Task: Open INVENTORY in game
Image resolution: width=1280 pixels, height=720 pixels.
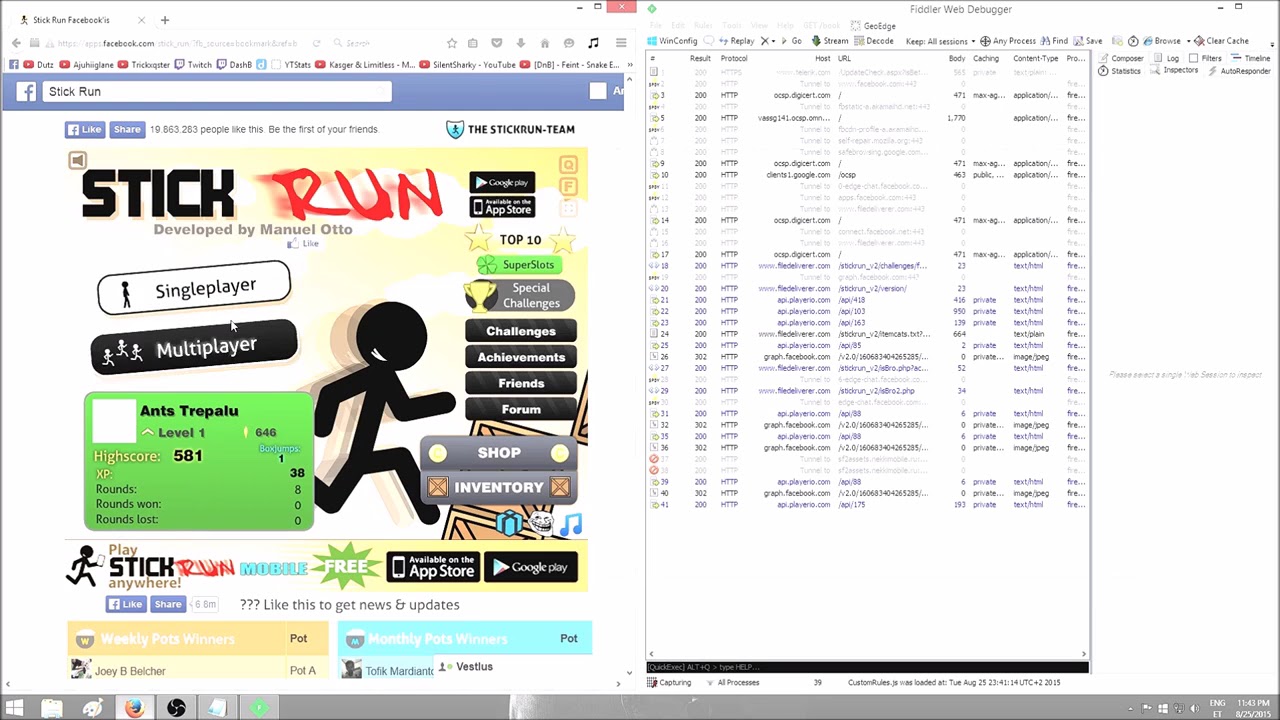Action: [x=499, y=487]
